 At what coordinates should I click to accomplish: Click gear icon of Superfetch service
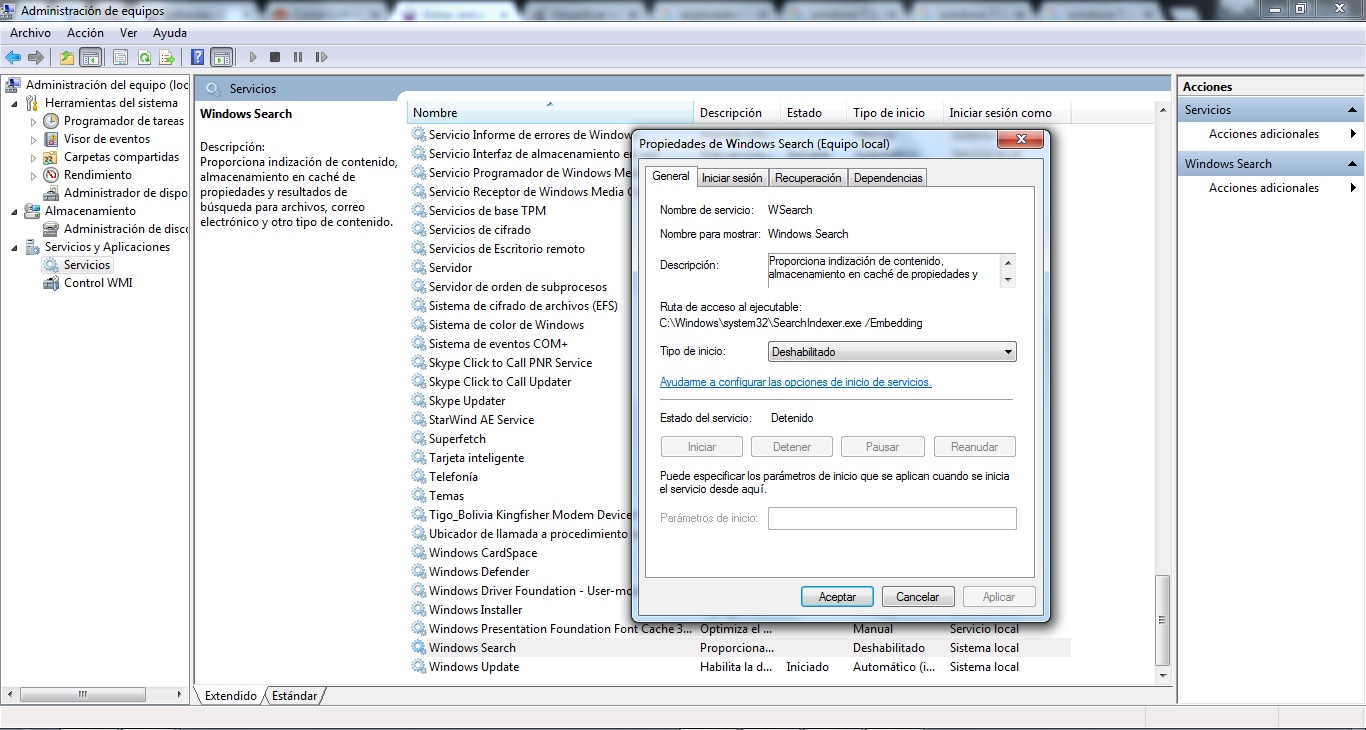pyautogui.click(x=419, y=439)
